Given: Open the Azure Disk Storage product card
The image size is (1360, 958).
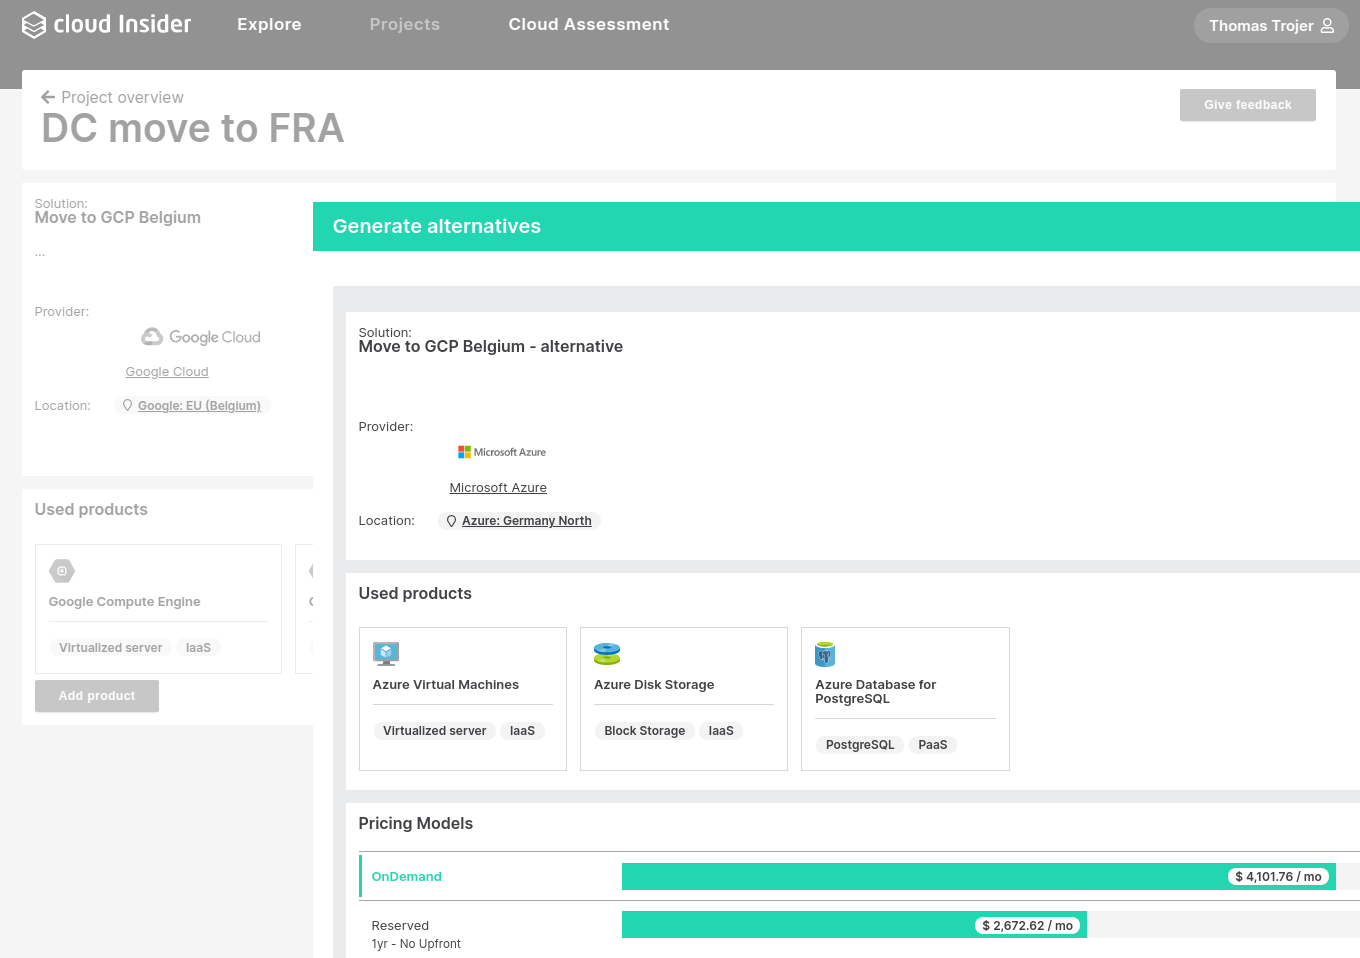Looking at the screenshot, I should (x=684, y=699).
